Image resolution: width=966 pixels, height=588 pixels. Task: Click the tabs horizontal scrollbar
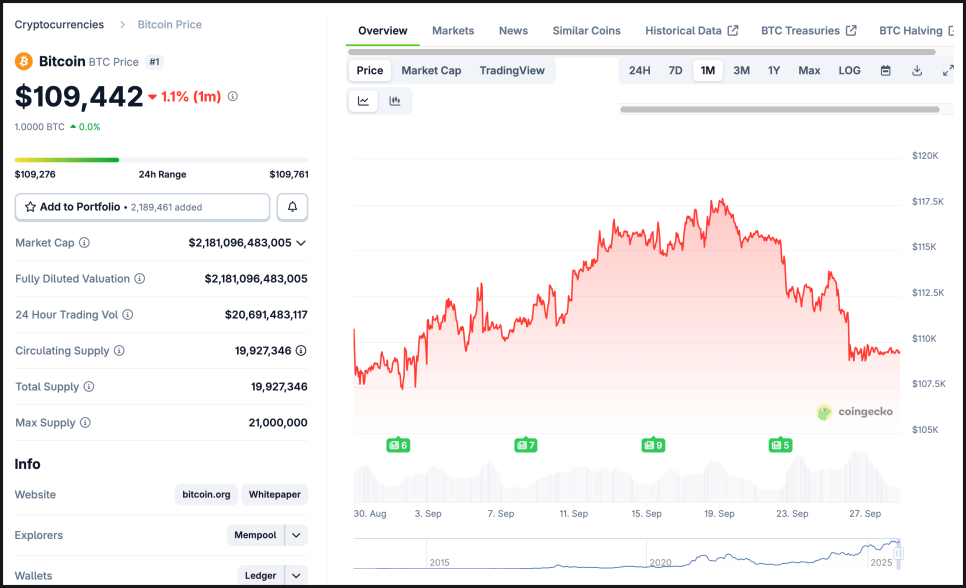pyautogui.click(x=641, y=52)
